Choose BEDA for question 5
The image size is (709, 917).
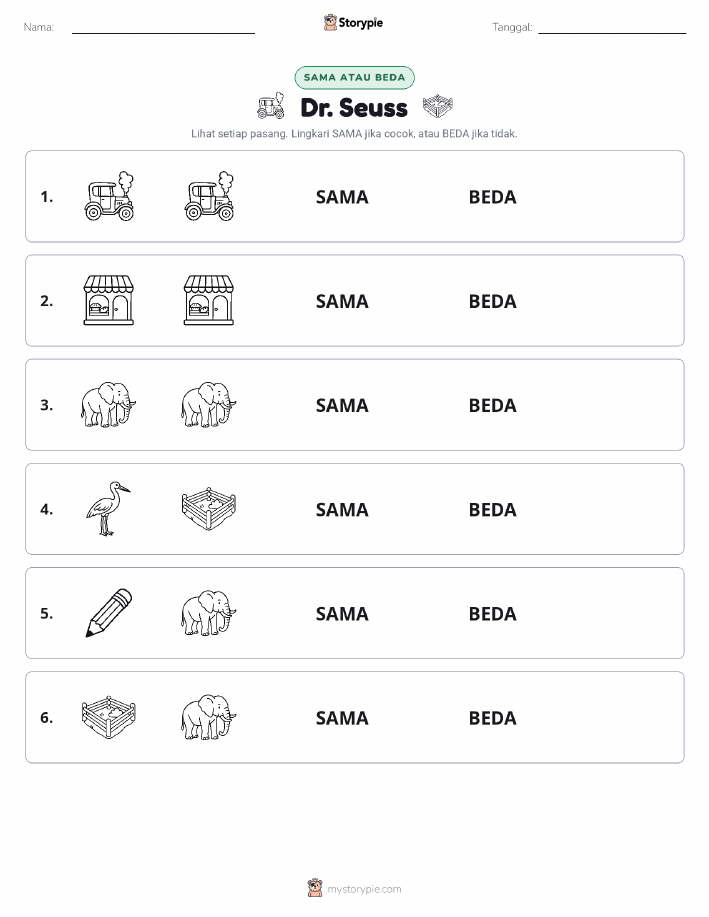493,613
